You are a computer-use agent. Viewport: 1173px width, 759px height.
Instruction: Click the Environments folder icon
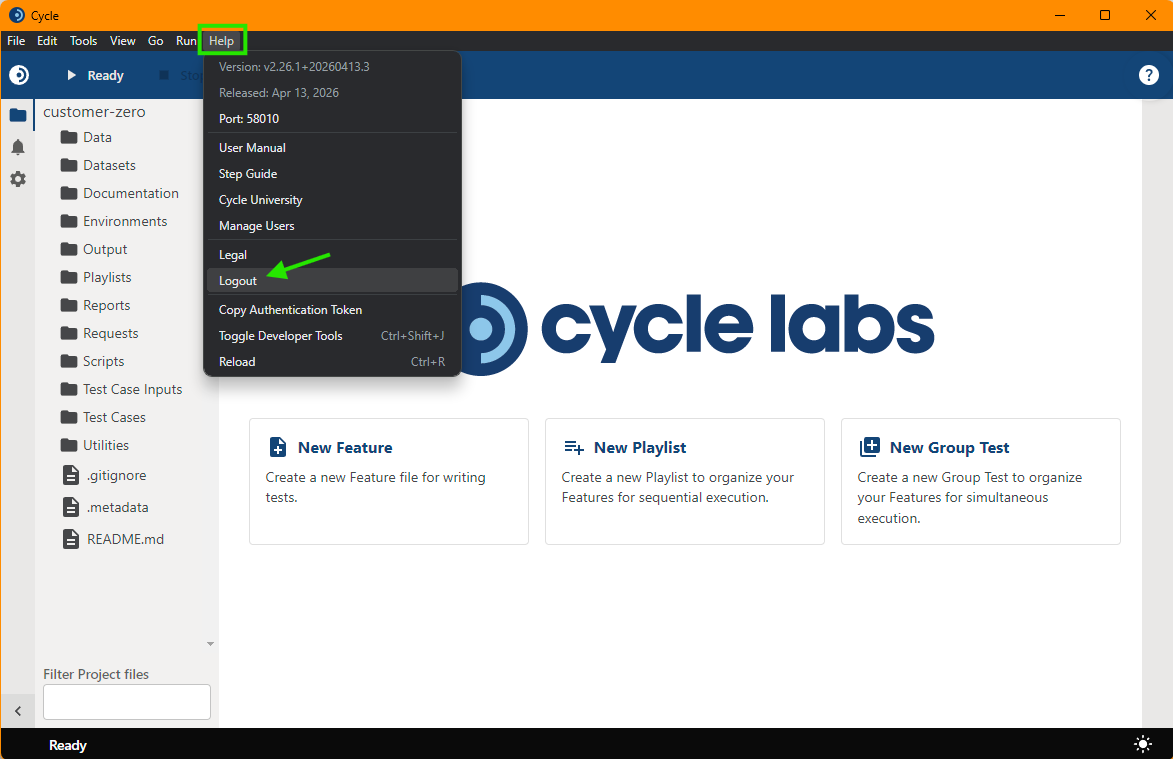point(69,221)
